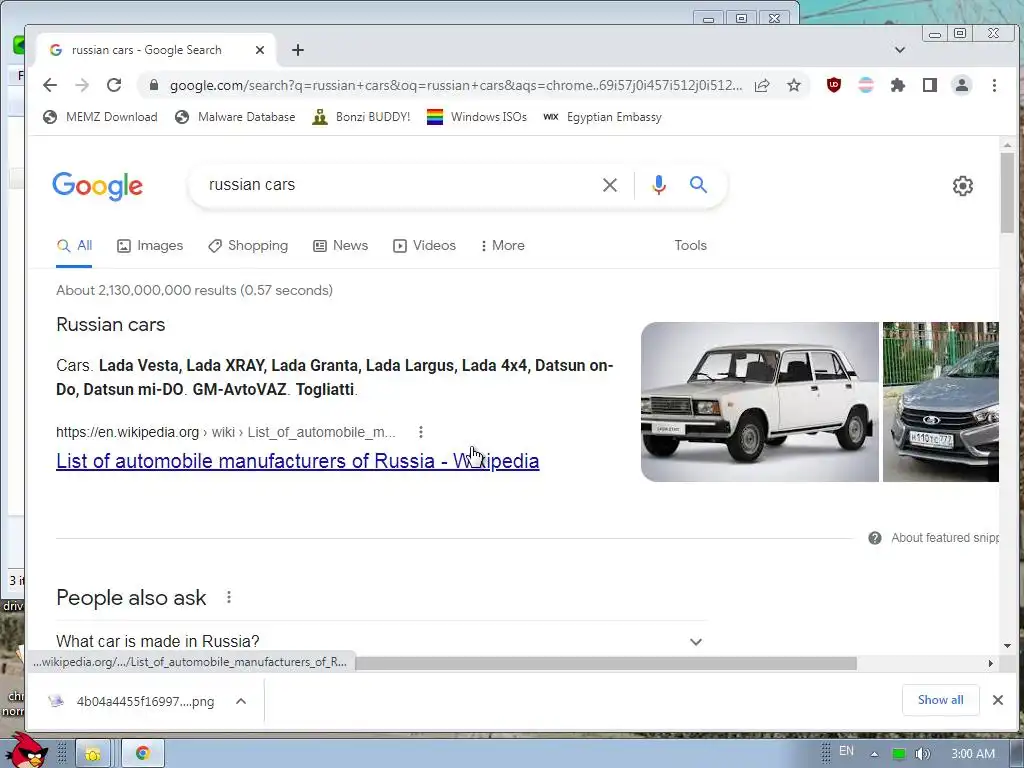Click the forward navigation arrow
Screen dimensions: 1024x768
(82, 85)
